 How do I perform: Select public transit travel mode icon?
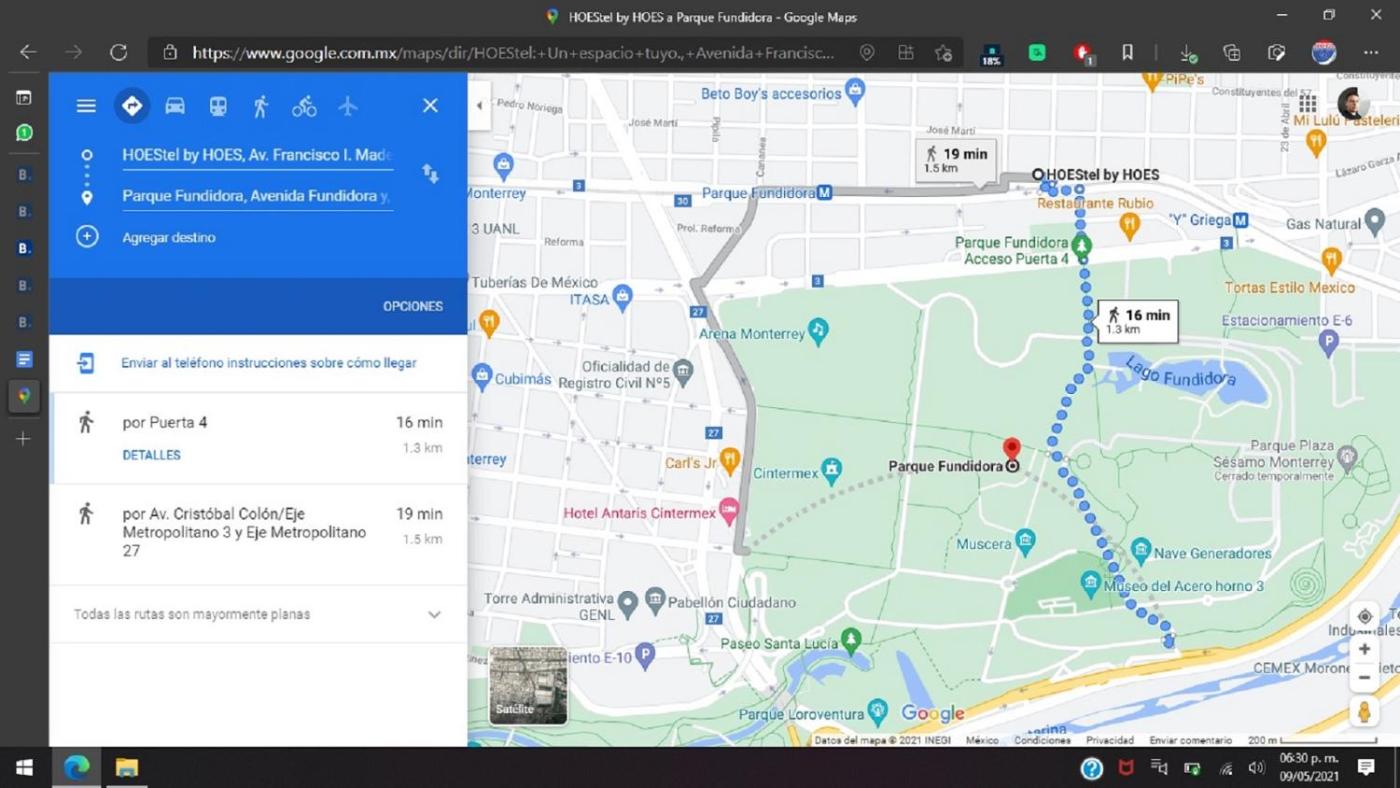pos(218,106)
